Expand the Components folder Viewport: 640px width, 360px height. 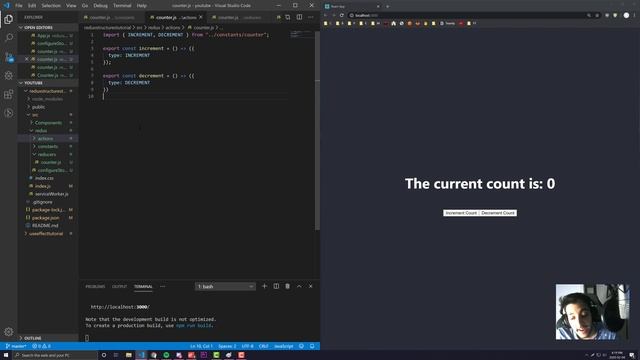48,122
